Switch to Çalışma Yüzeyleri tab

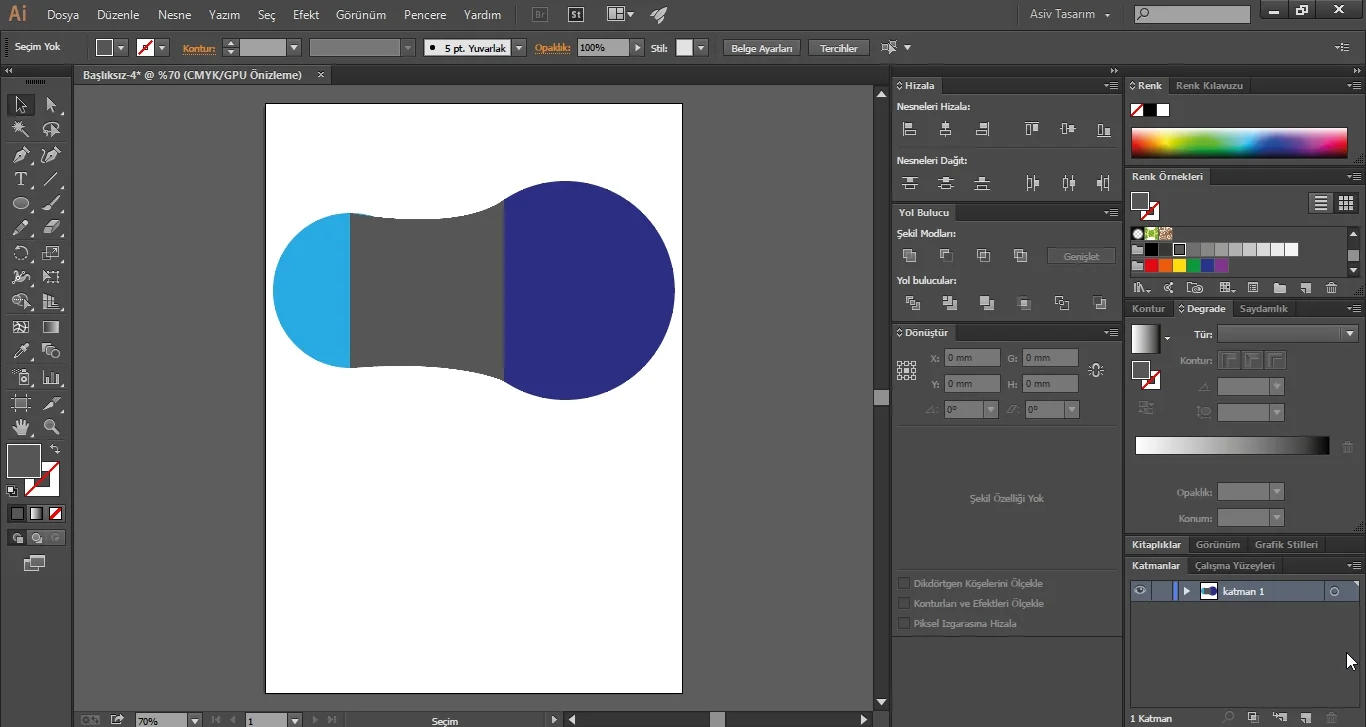pyautogui.click(x=1234, y=566)
